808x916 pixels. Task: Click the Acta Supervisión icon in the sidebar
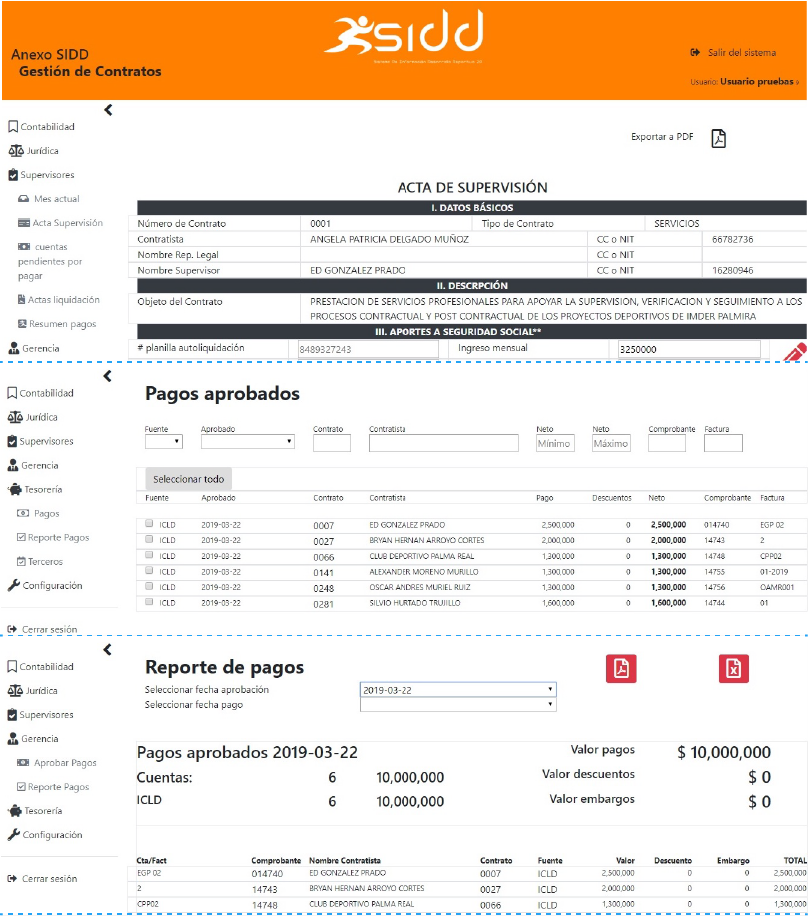[x=24, y=223]
